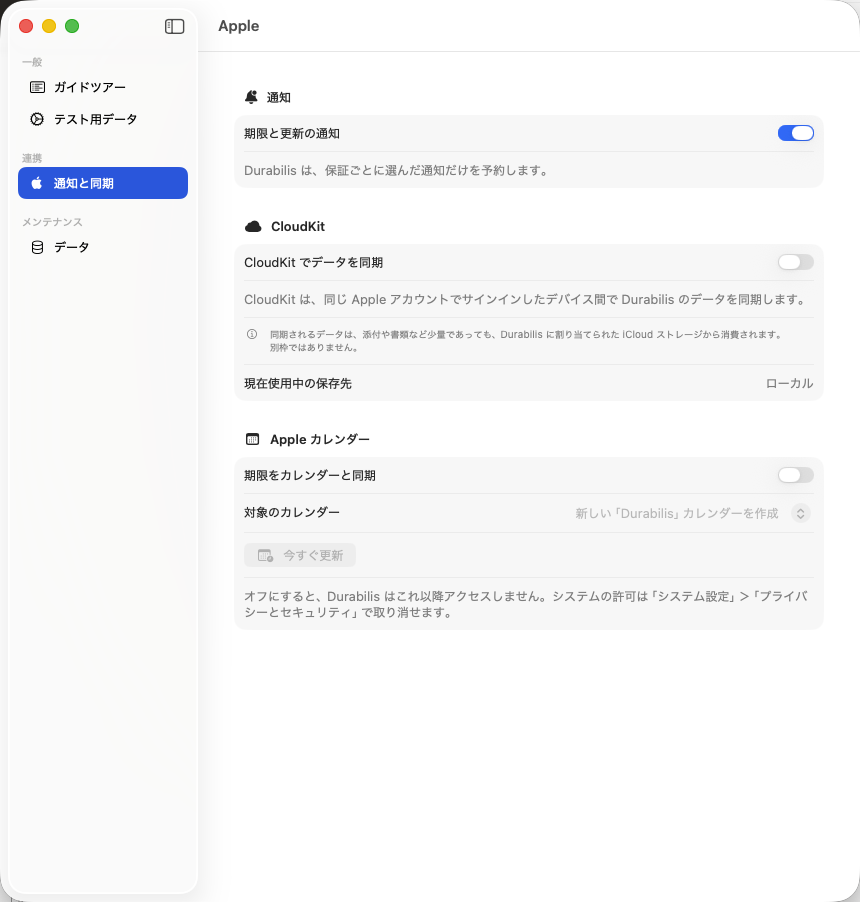Click the 今すぐ更新 button
The image size is (860, 902).
300,555
